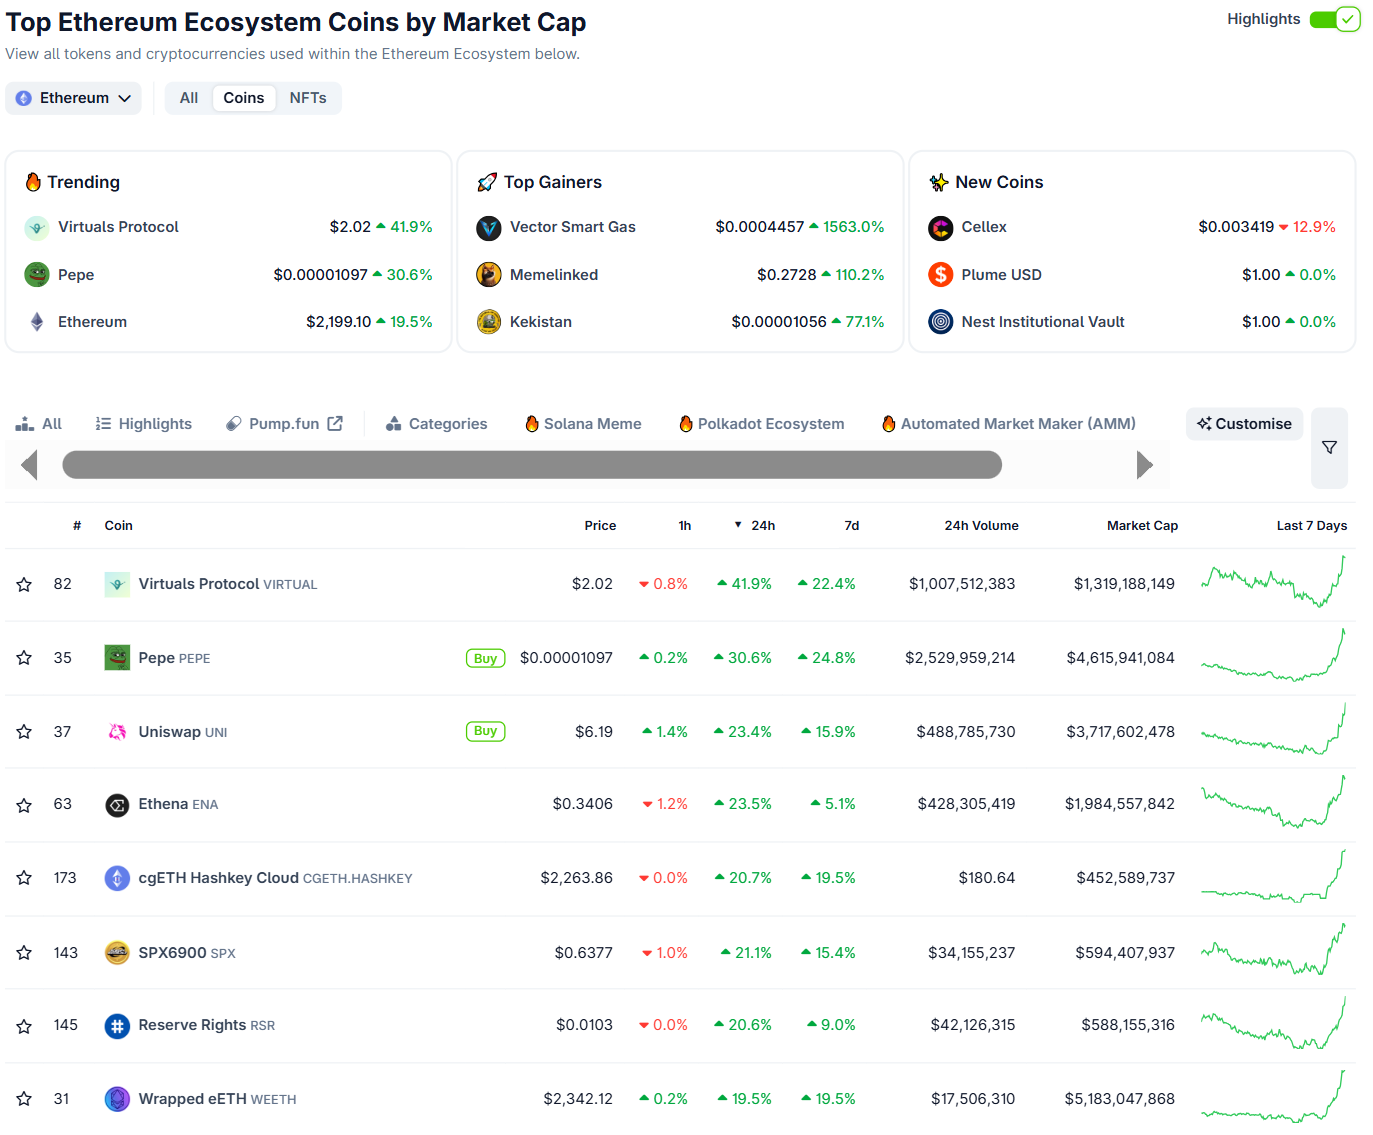Open the Solana Meme category
Image resolution: width=1373 pixels, height=1135 pixels.
[x=583, y=424]
